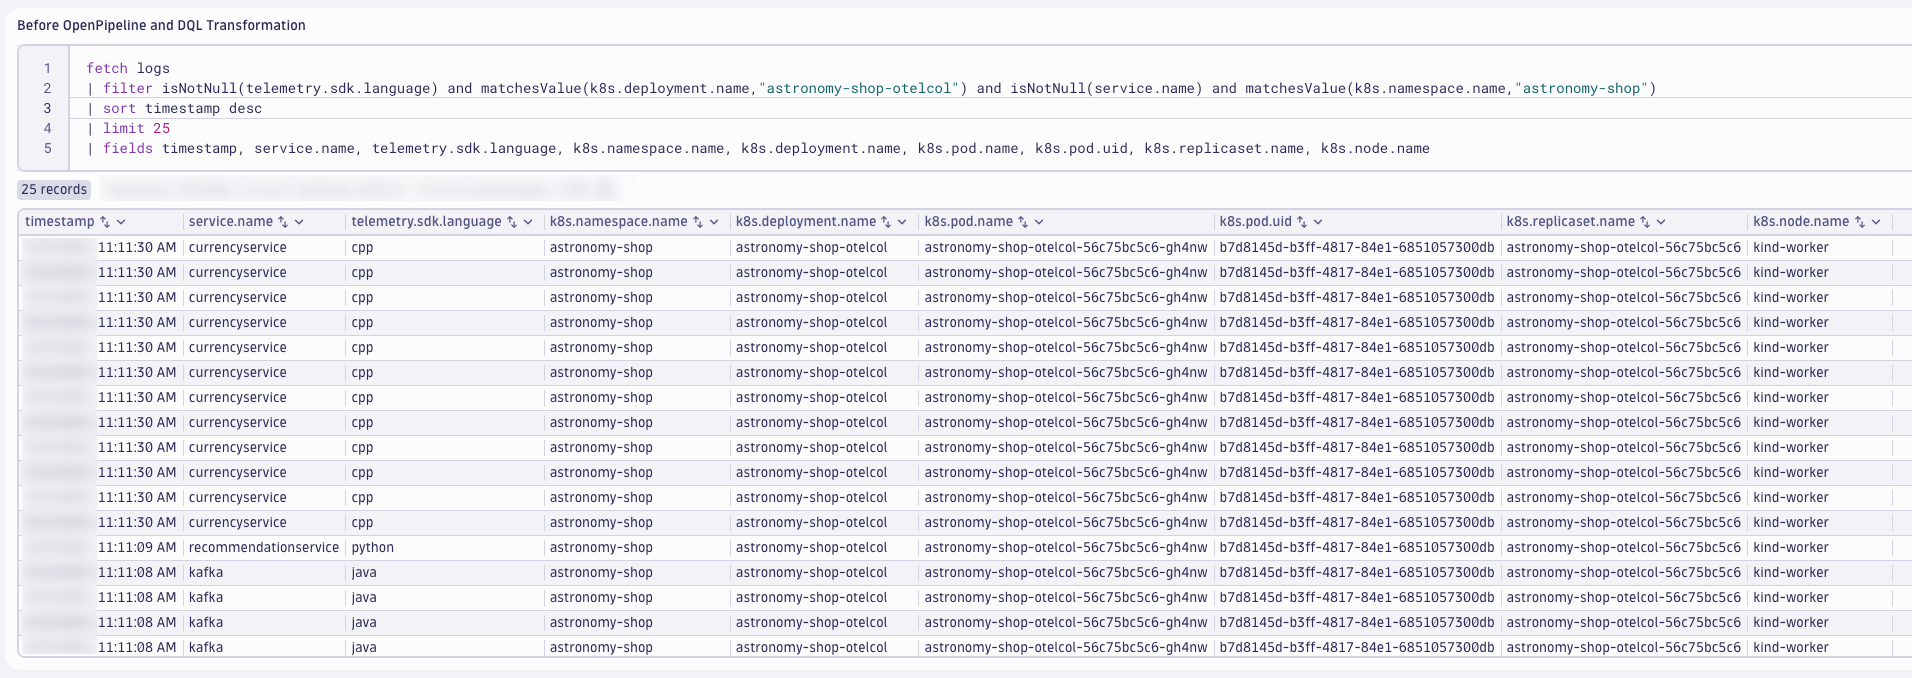Sort by k8s.deployment.name column

886,222
